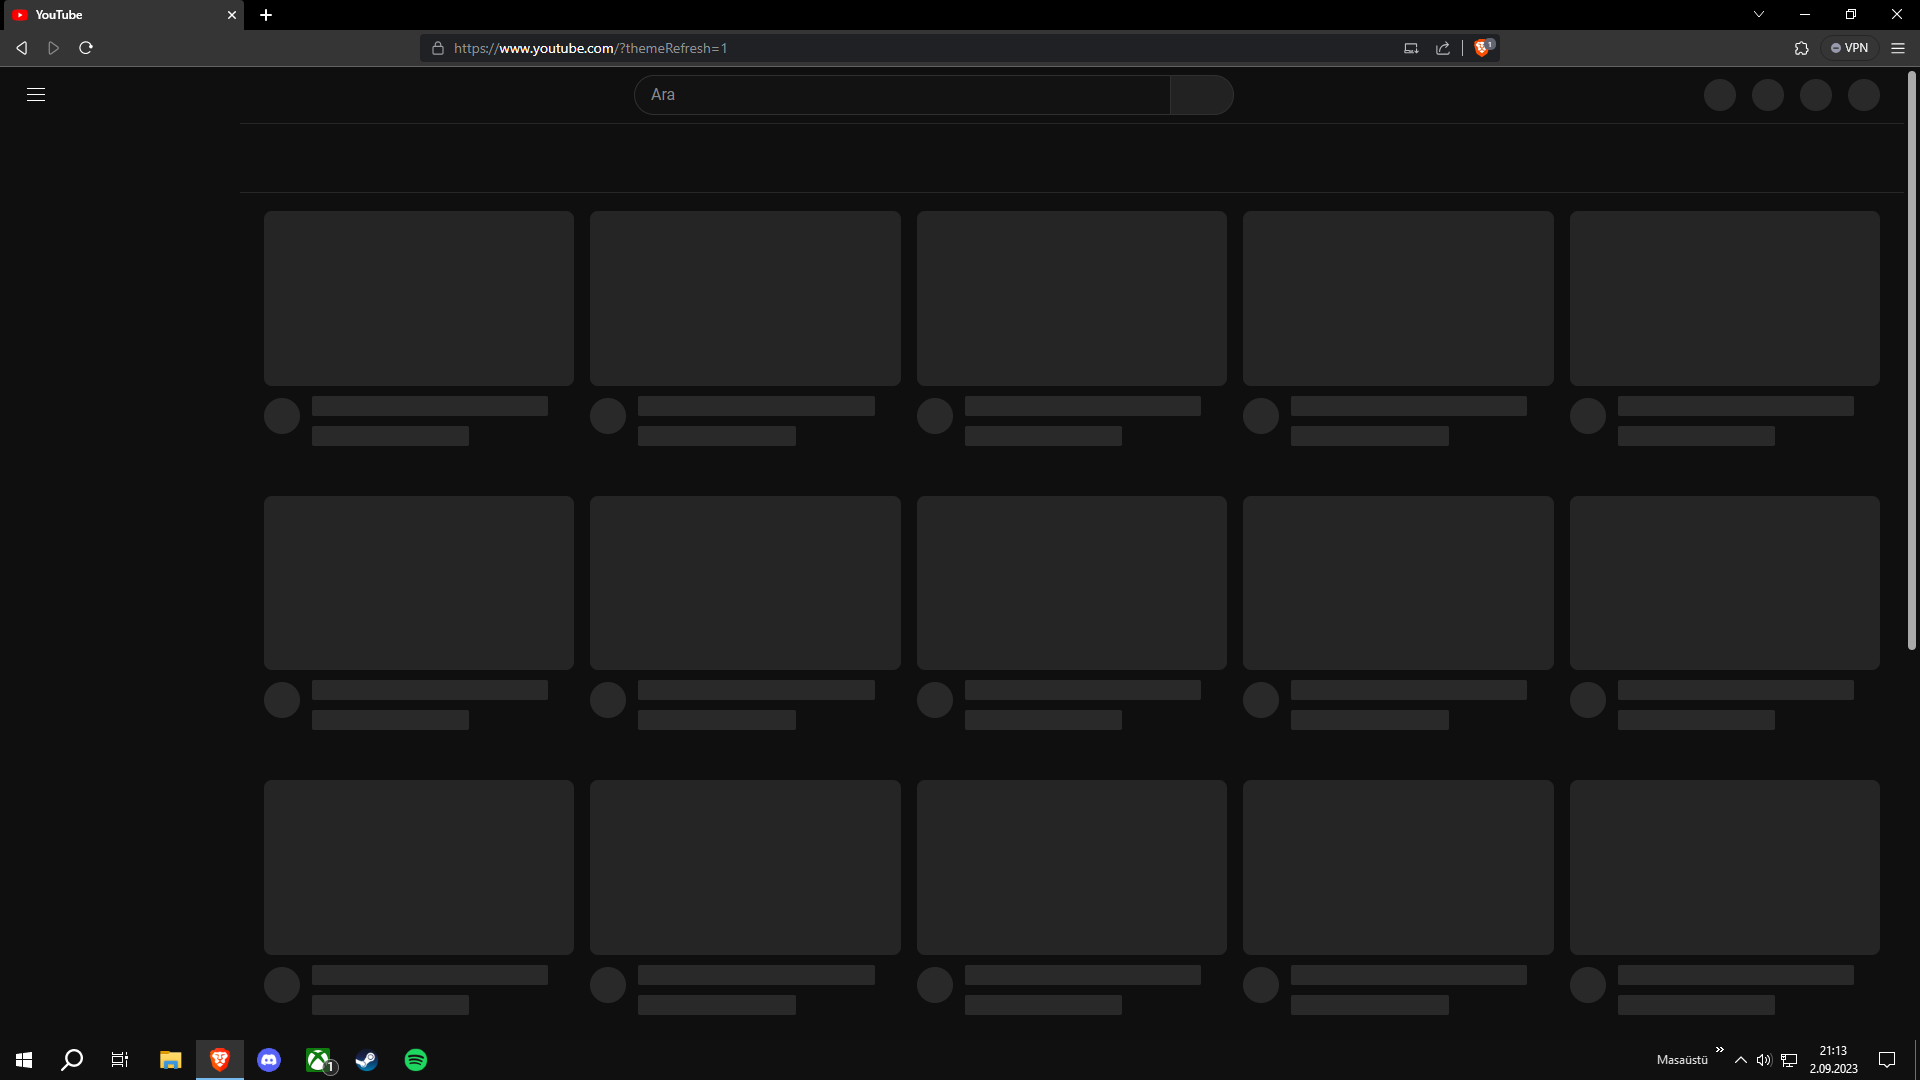Open the Brave Shields icon in address bar
Viewport: 1920px width, 1080px height.
click(1483, 48)
